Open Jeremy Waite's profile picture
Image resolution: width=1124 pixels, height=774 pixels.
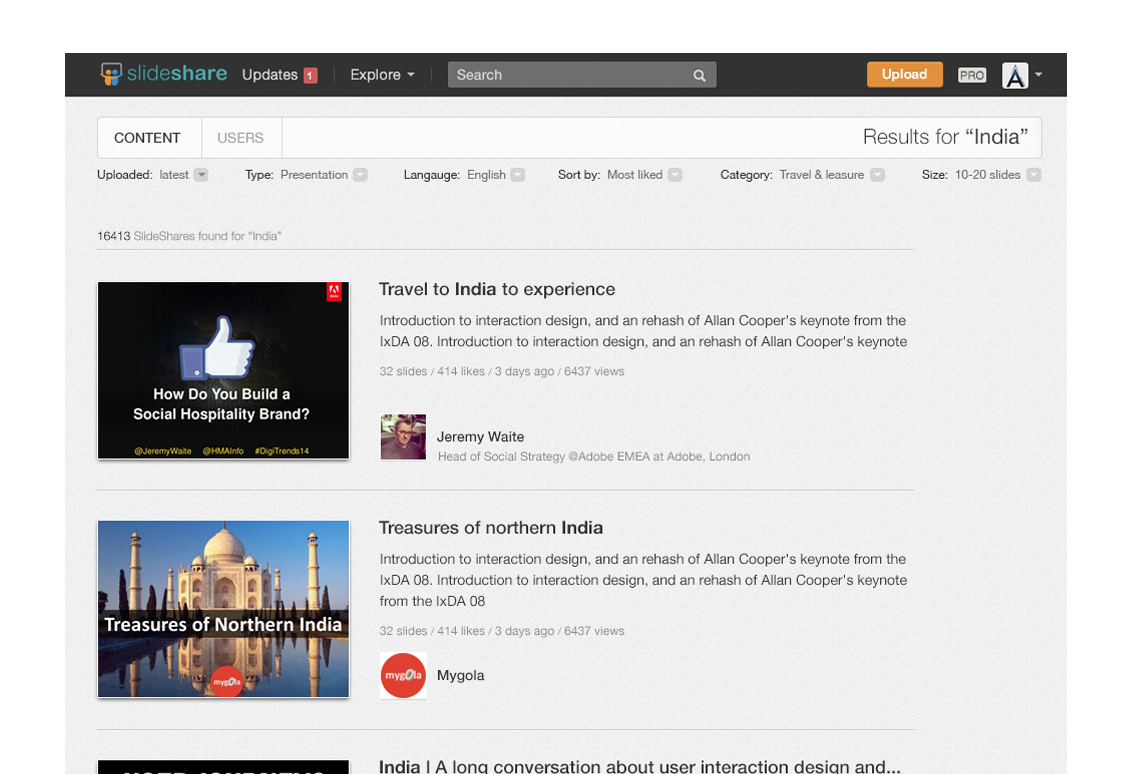click(402, 437)
